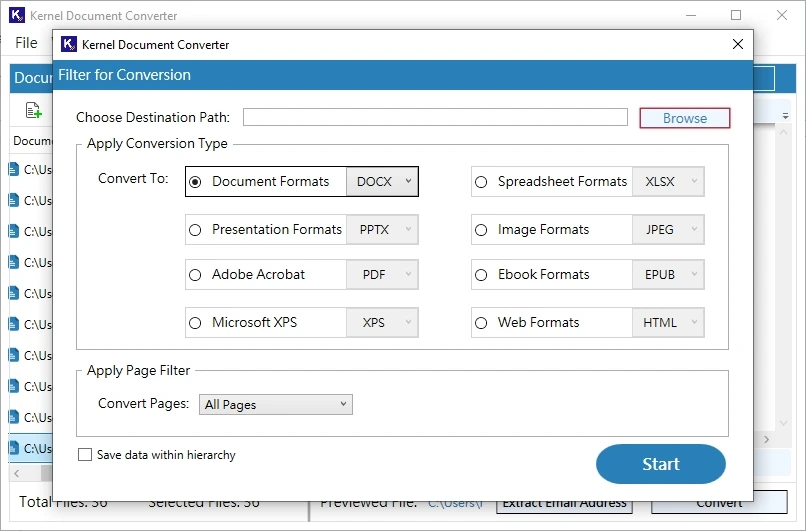Image resolution: width=806 pixels, height=531 pixels.
Task: Open the PPTX format dropdown
Action: coord(382,229)
